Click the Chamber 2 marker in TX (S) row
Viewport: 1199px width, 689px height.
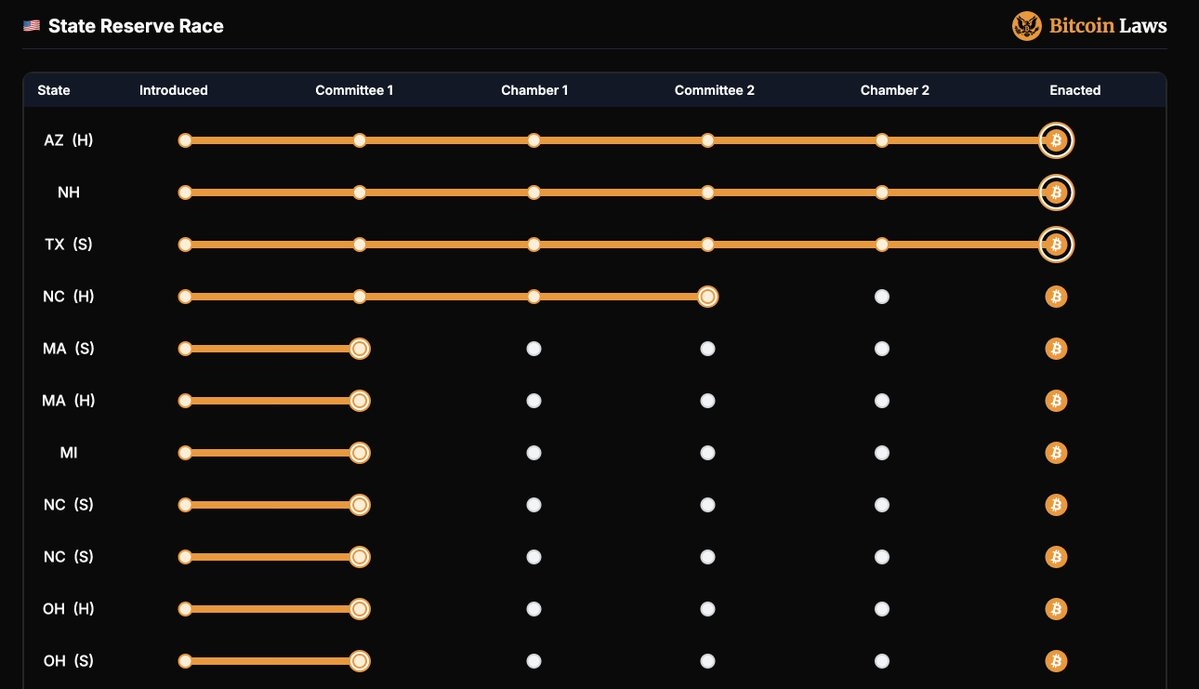tap(882, 245)
